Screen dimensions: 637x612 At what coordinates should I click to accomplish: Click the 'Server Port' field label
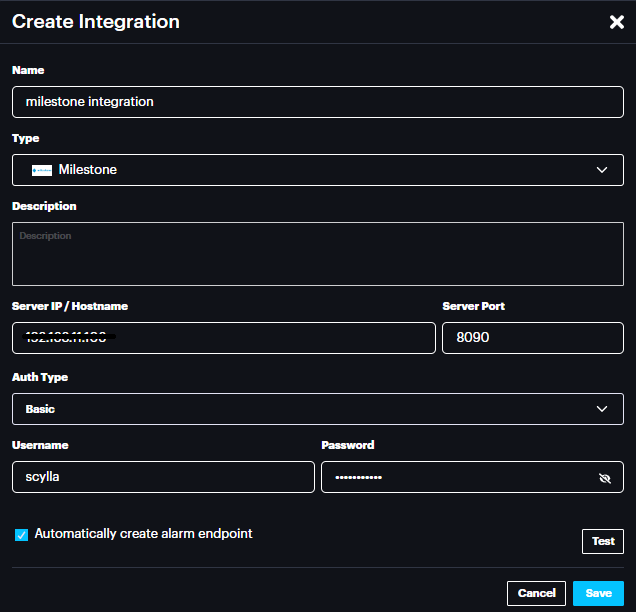(x=473, y=306)
